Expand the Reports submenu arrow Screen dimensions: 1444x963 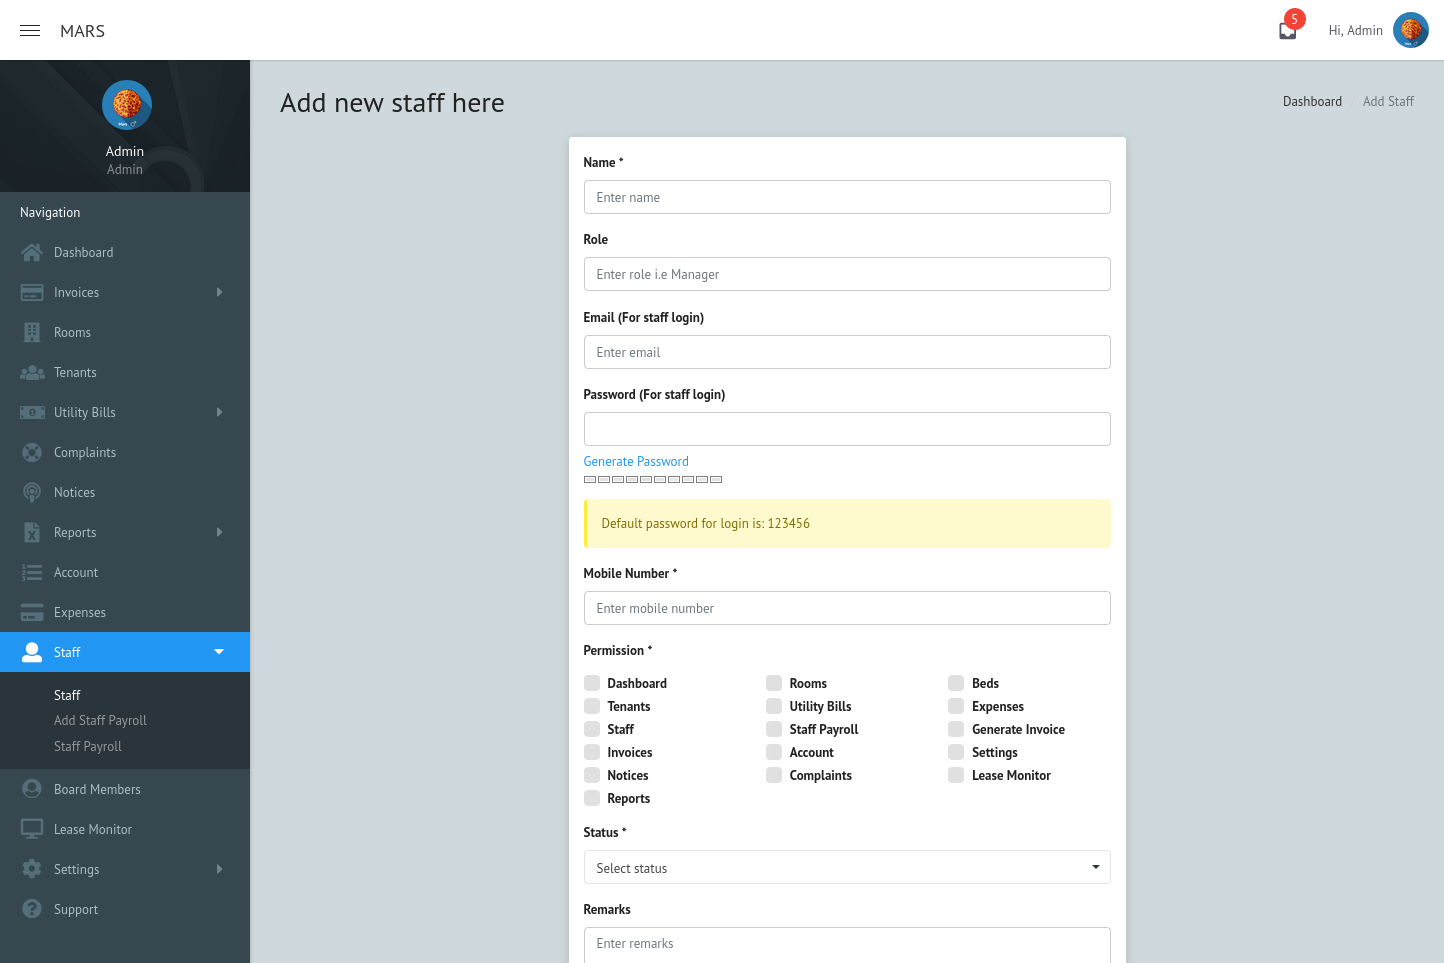pyautogui.click(x=219, y=532)
